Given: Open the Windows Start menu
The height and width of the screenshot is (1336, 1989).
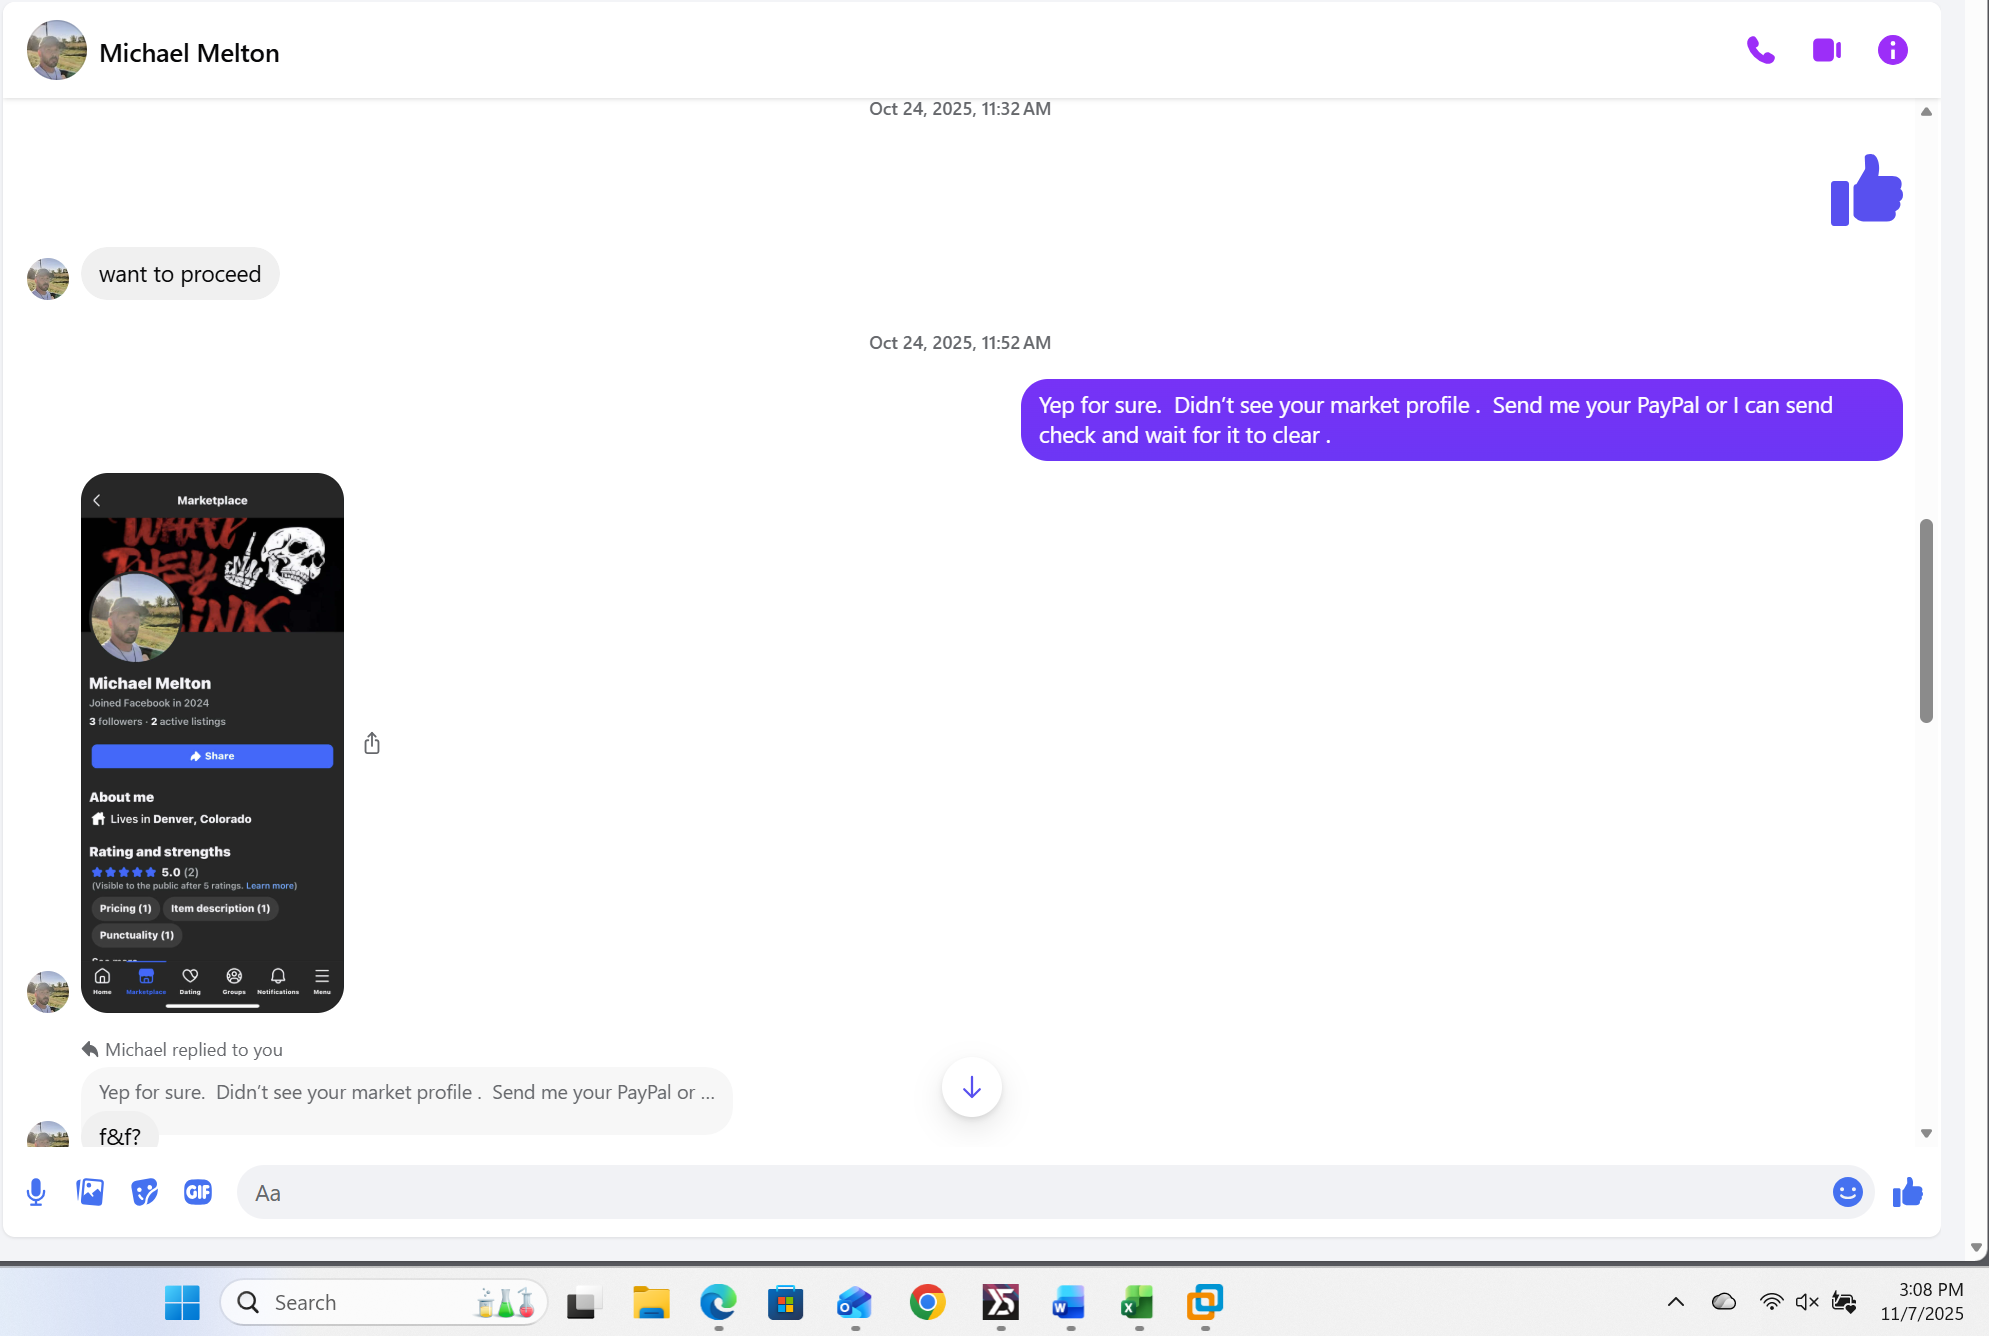Looking at the screenshot, I should tap(181, 1302).
